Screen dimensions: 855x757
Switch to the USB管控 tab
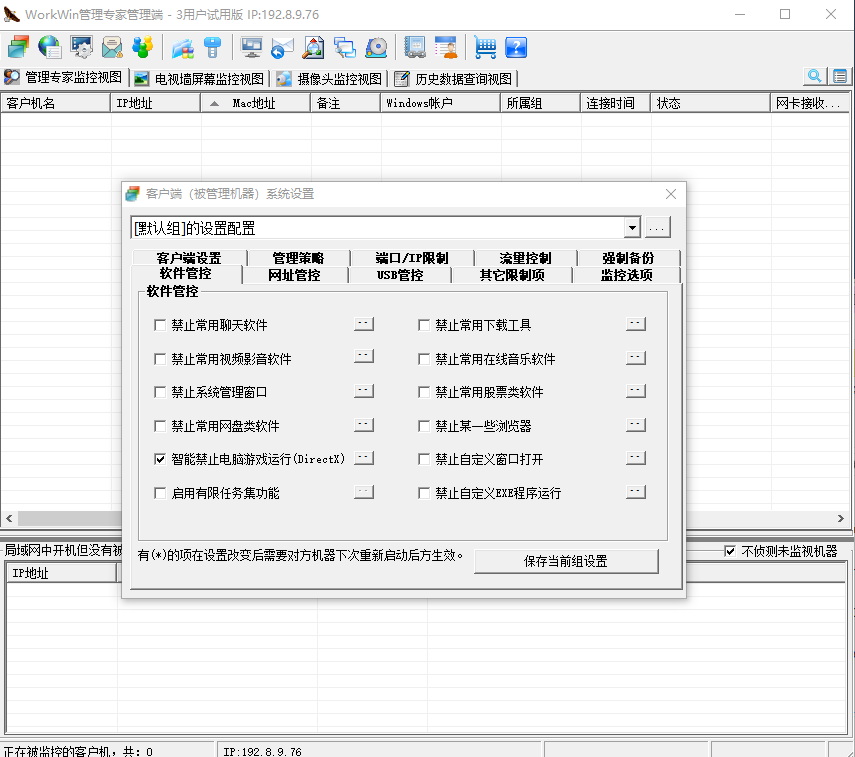400,275
